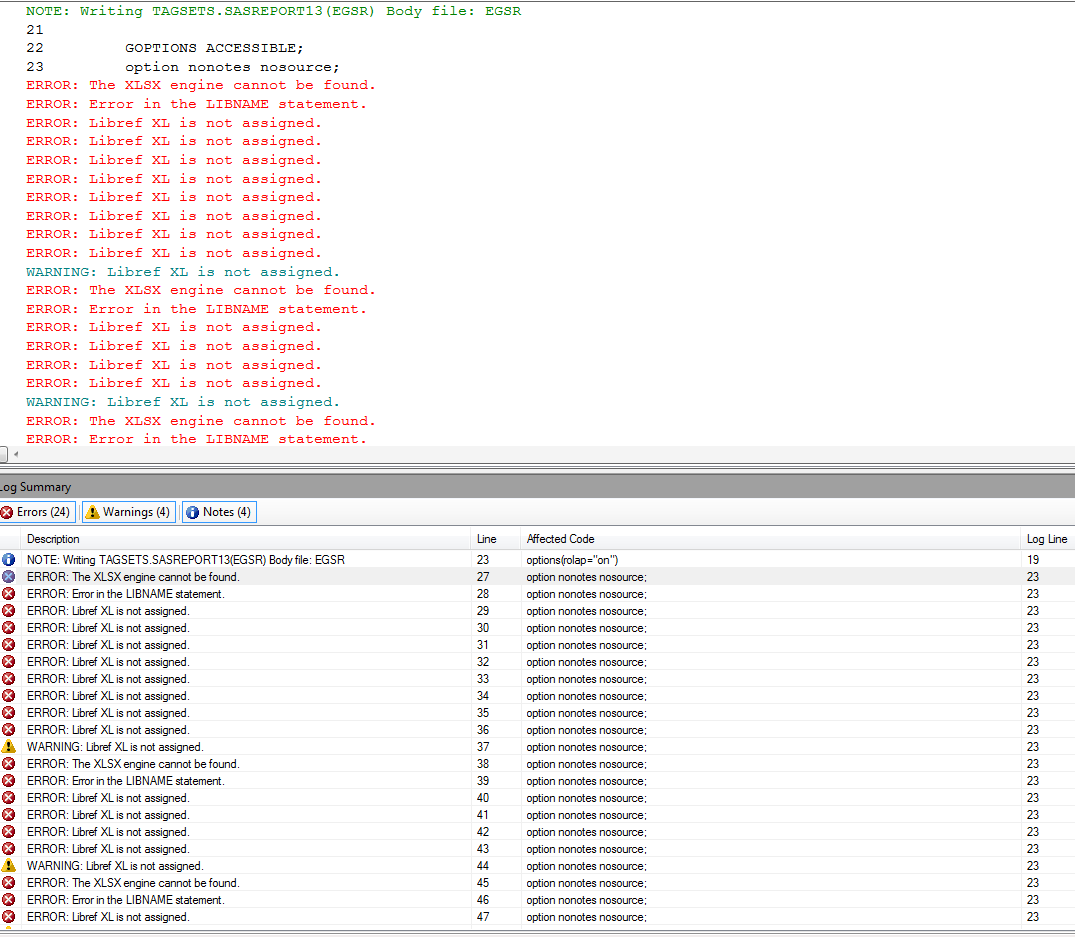
Task: Click the error icon beside the line 45 XLSX error
Action: coord(9,883)
